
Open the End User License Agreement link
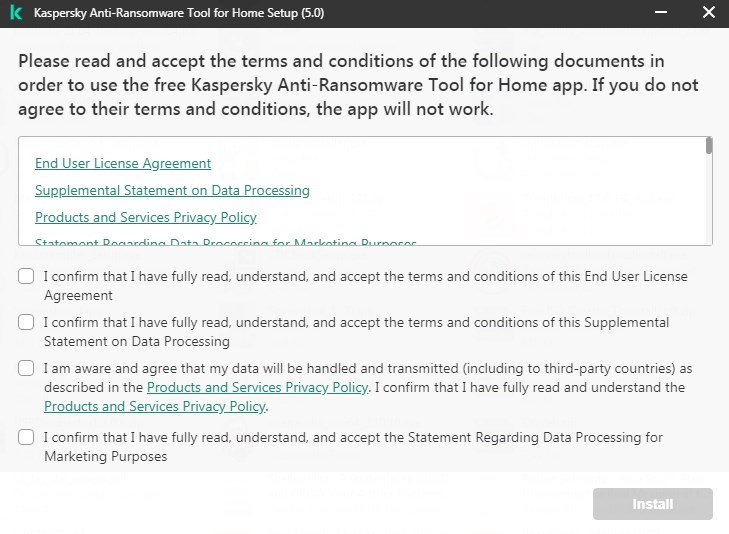tap(123, 163)
